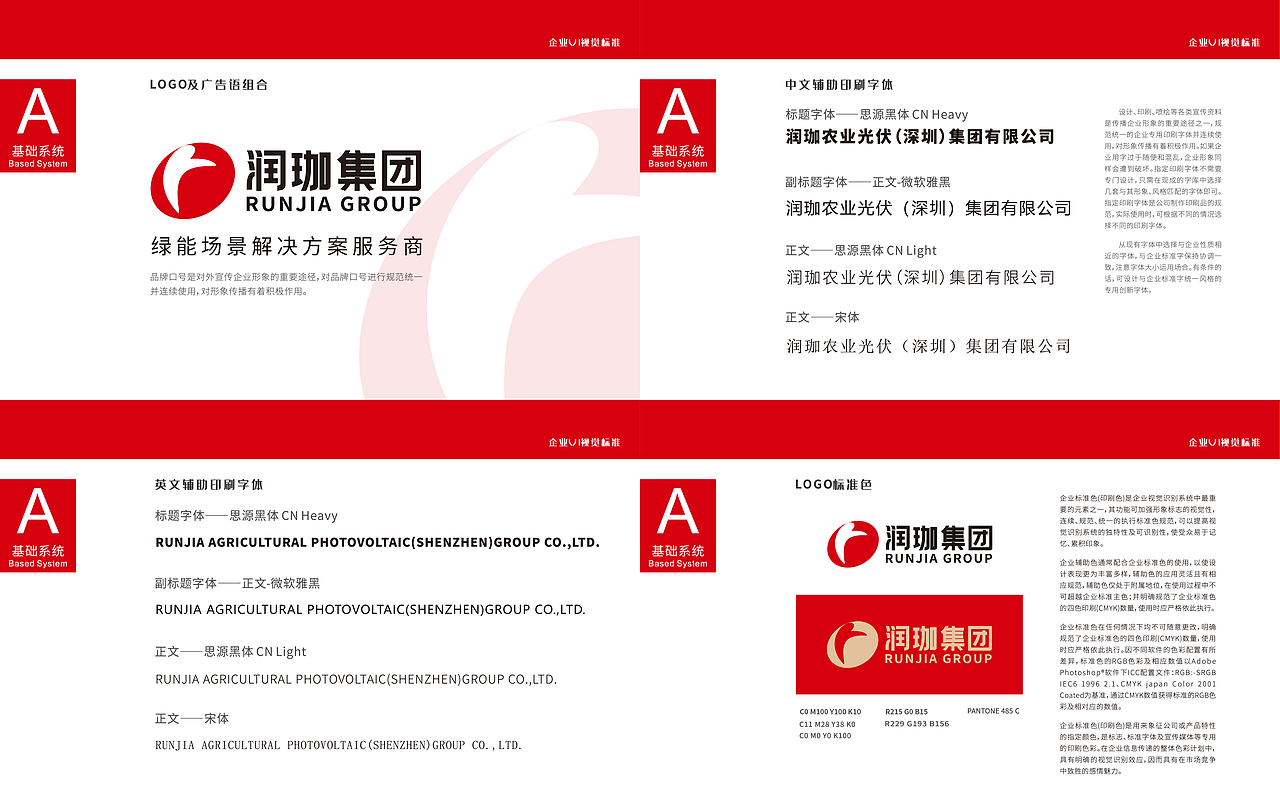Screen dimensions: 1280x800
Task: Click 标题字体——思源黑体 CN Heavy on Chinese font page
Action: point(877,115)
